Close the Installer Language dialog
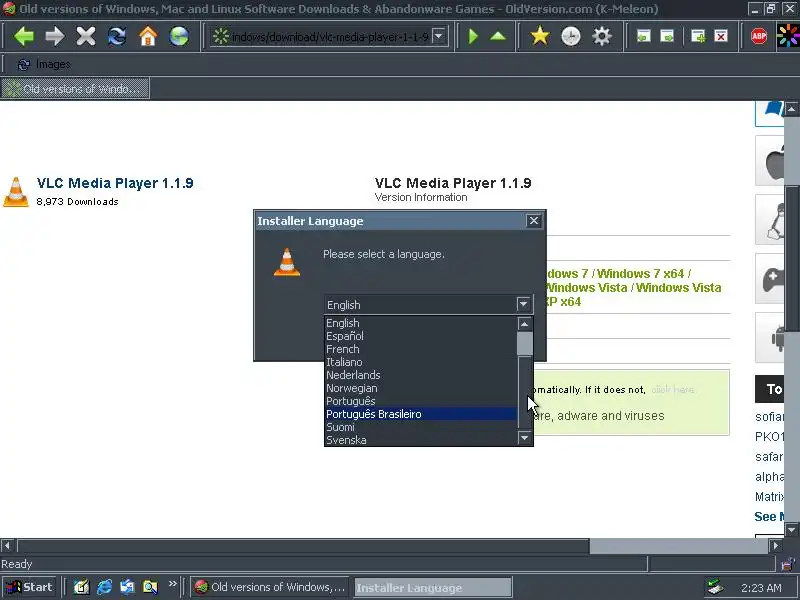Image resolution: width=800 pixels, height=600 pixels. [534, 220]
